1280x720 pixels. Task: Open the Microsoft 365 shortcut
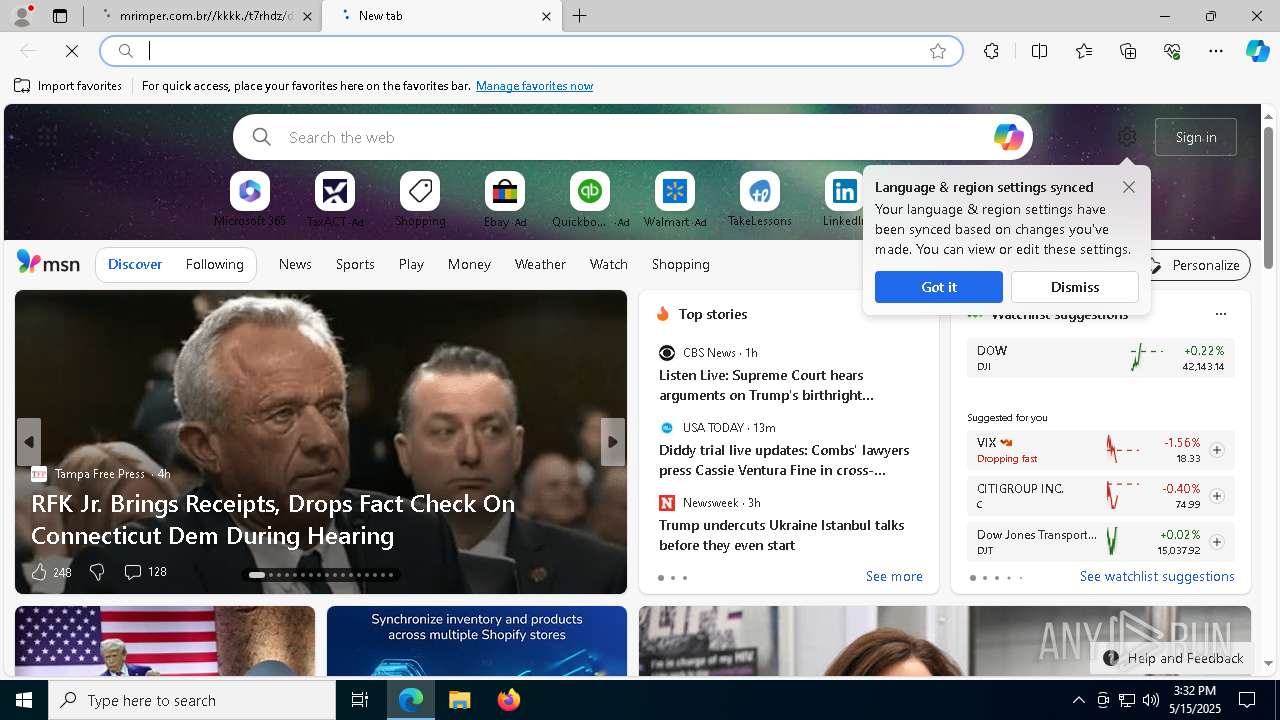coord(250,200)
